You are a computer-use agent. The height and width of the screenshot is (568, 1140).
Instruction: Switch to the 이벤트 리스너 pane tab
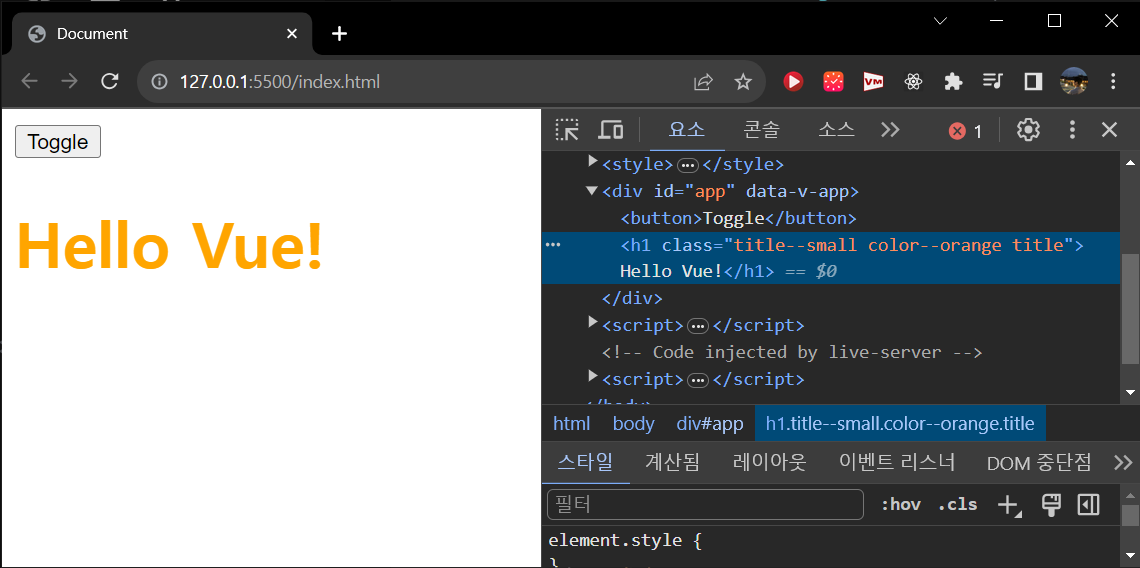pos(896,463)
